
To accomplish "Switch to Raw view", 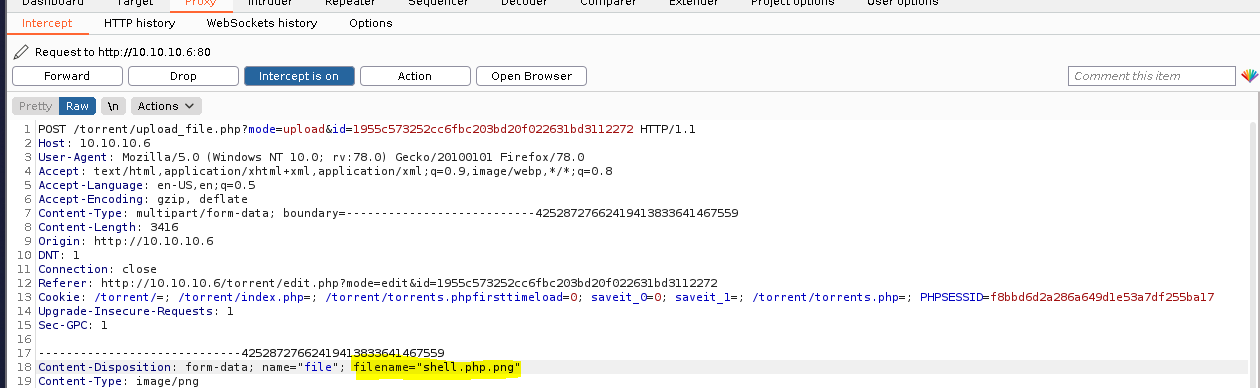I will tap(77, 106).
